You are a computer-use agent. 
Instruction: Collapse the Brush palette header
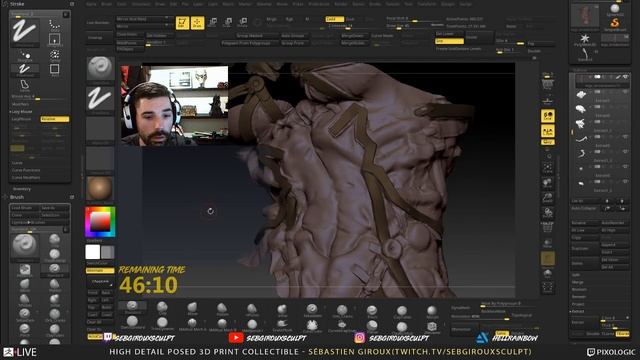coord(17,197)
